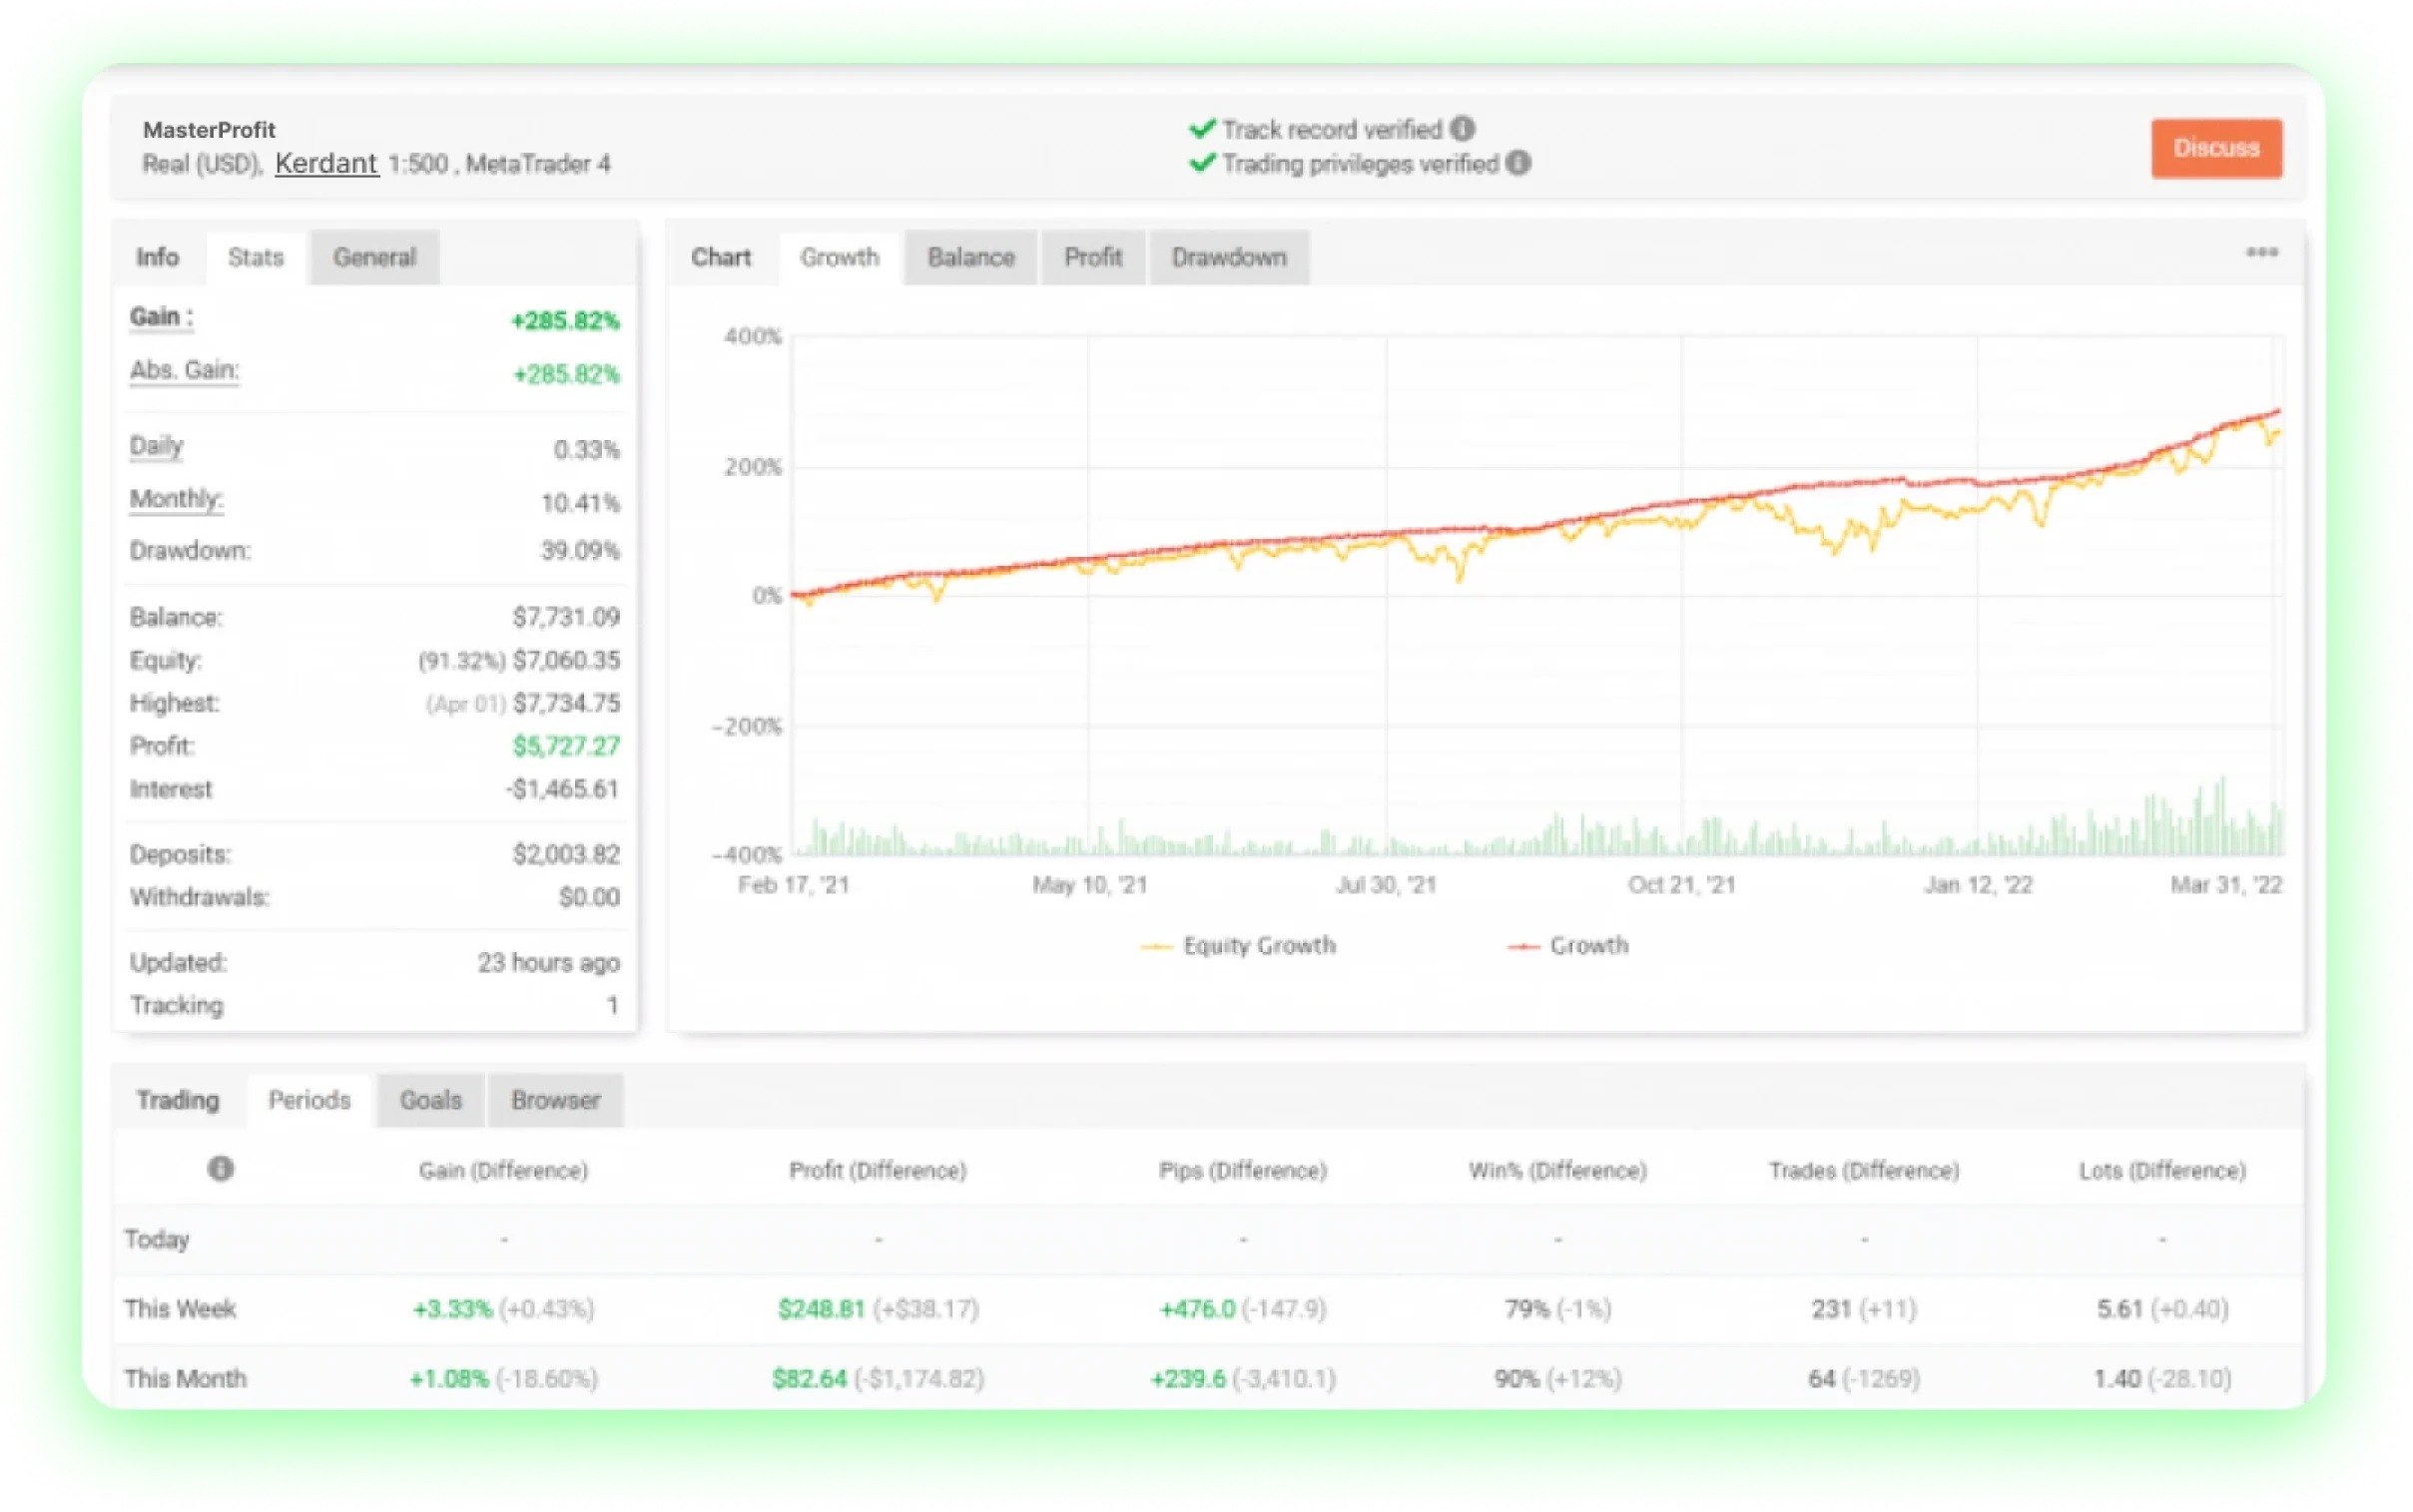Viewport: 2413px width, 1512px height.
Task: Click the Mar 31, '22 chart date marker
Action: pos(2225,885)
